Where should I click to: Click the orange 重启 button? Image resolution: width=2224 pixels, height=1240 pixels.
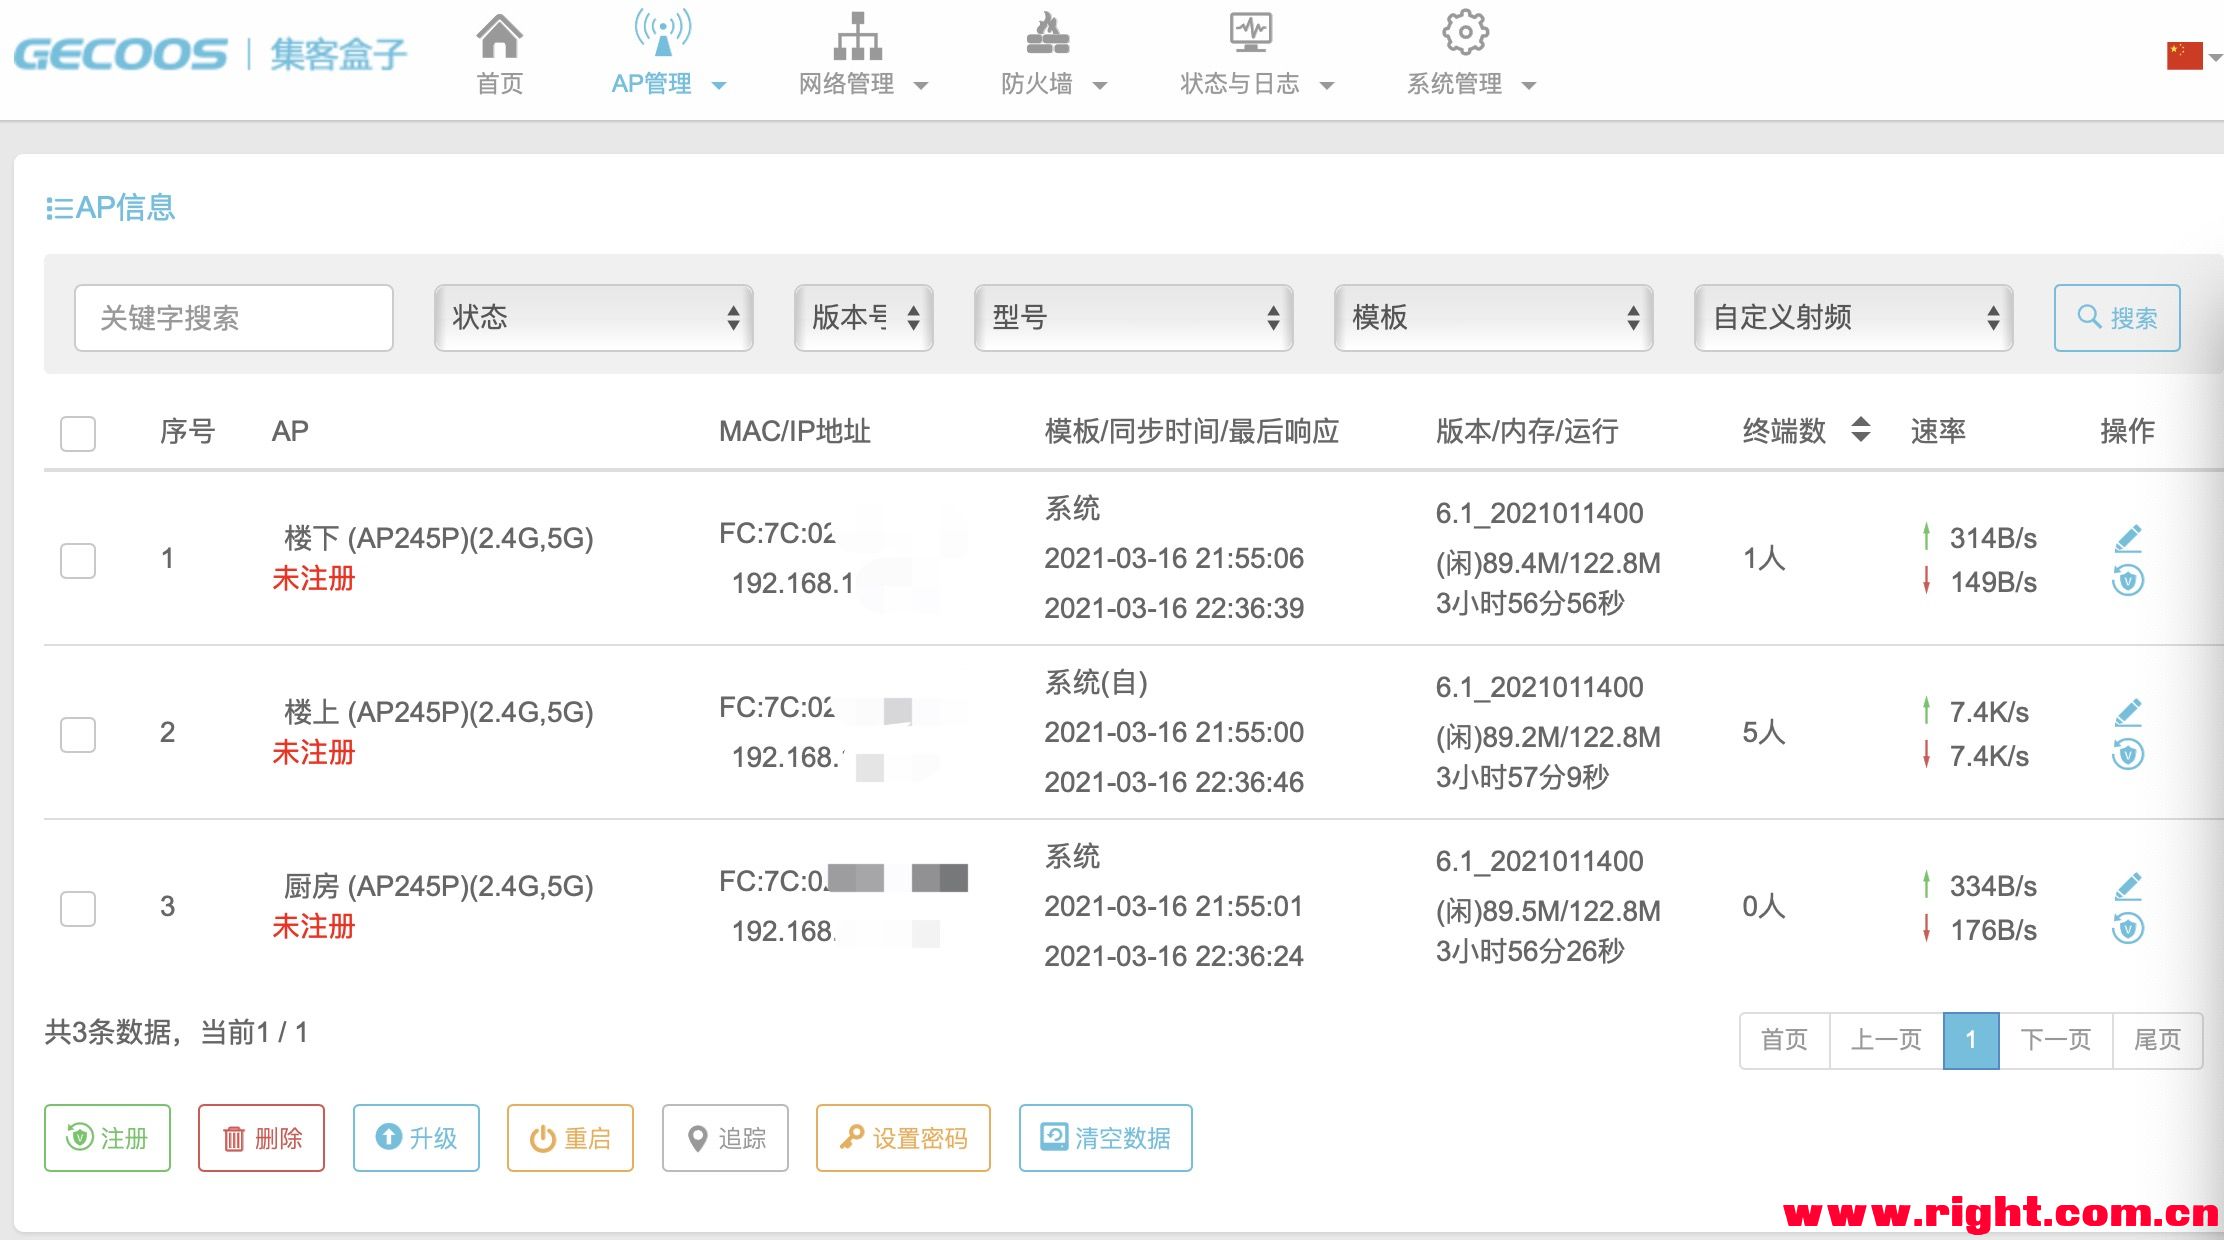click(x=570, y=1138)
